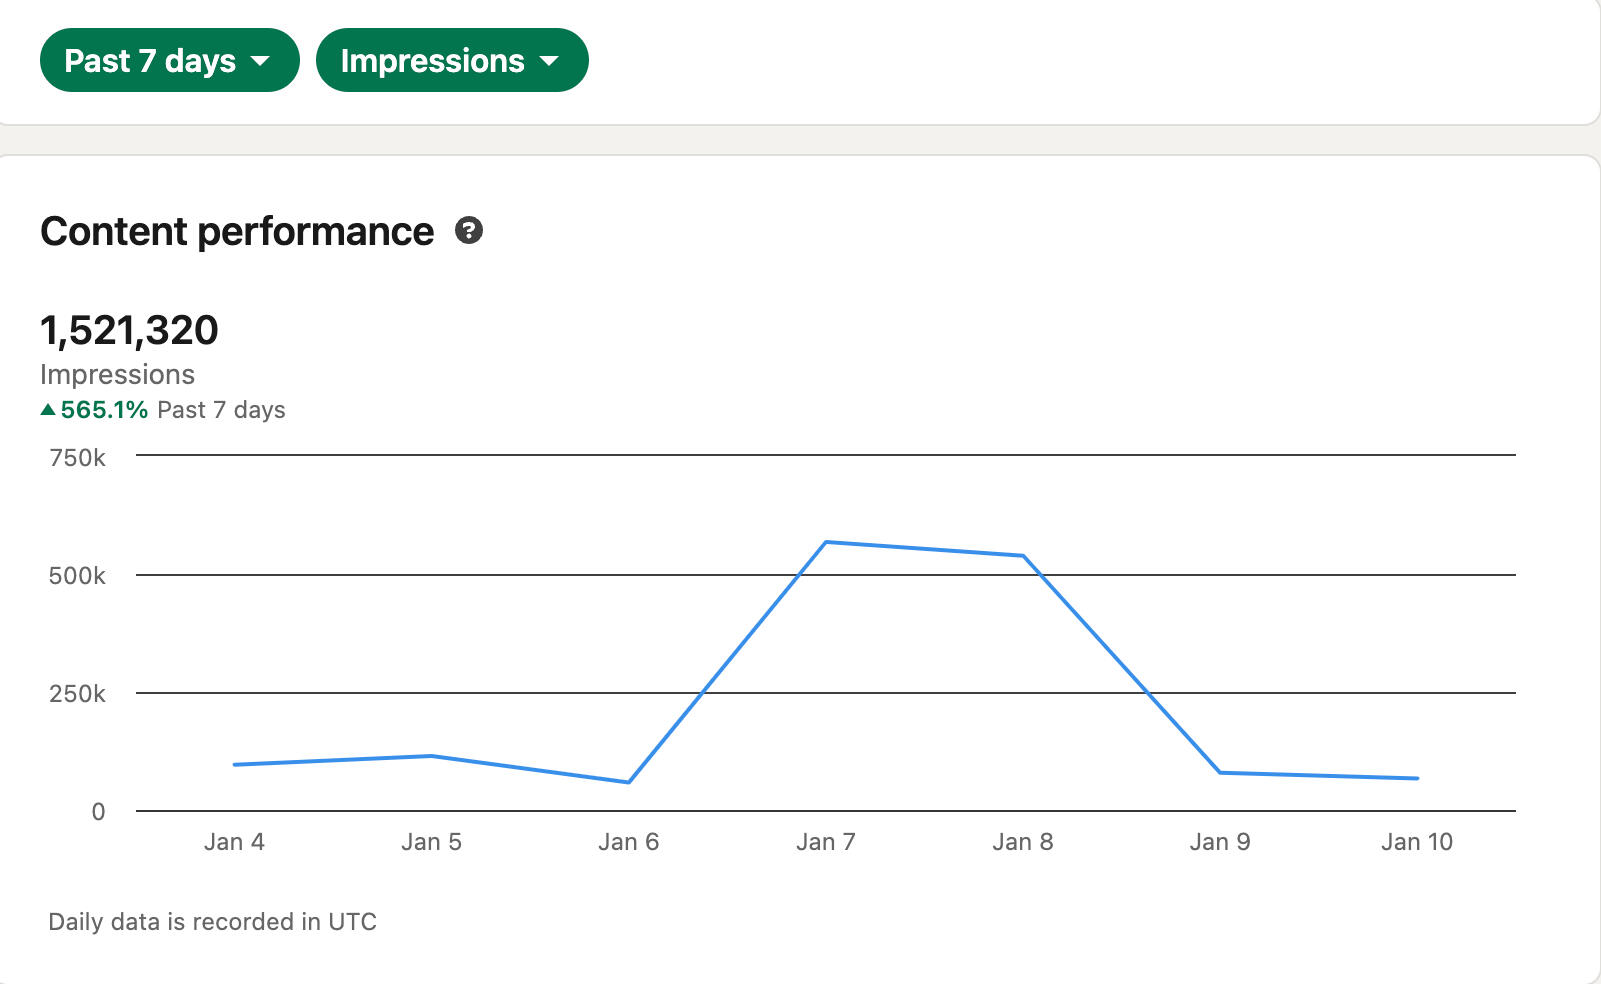This screenshot has width=1601, height=984.
Task: Select the Jan 10 endpoint of the line
Action: tap(1417, 778)
